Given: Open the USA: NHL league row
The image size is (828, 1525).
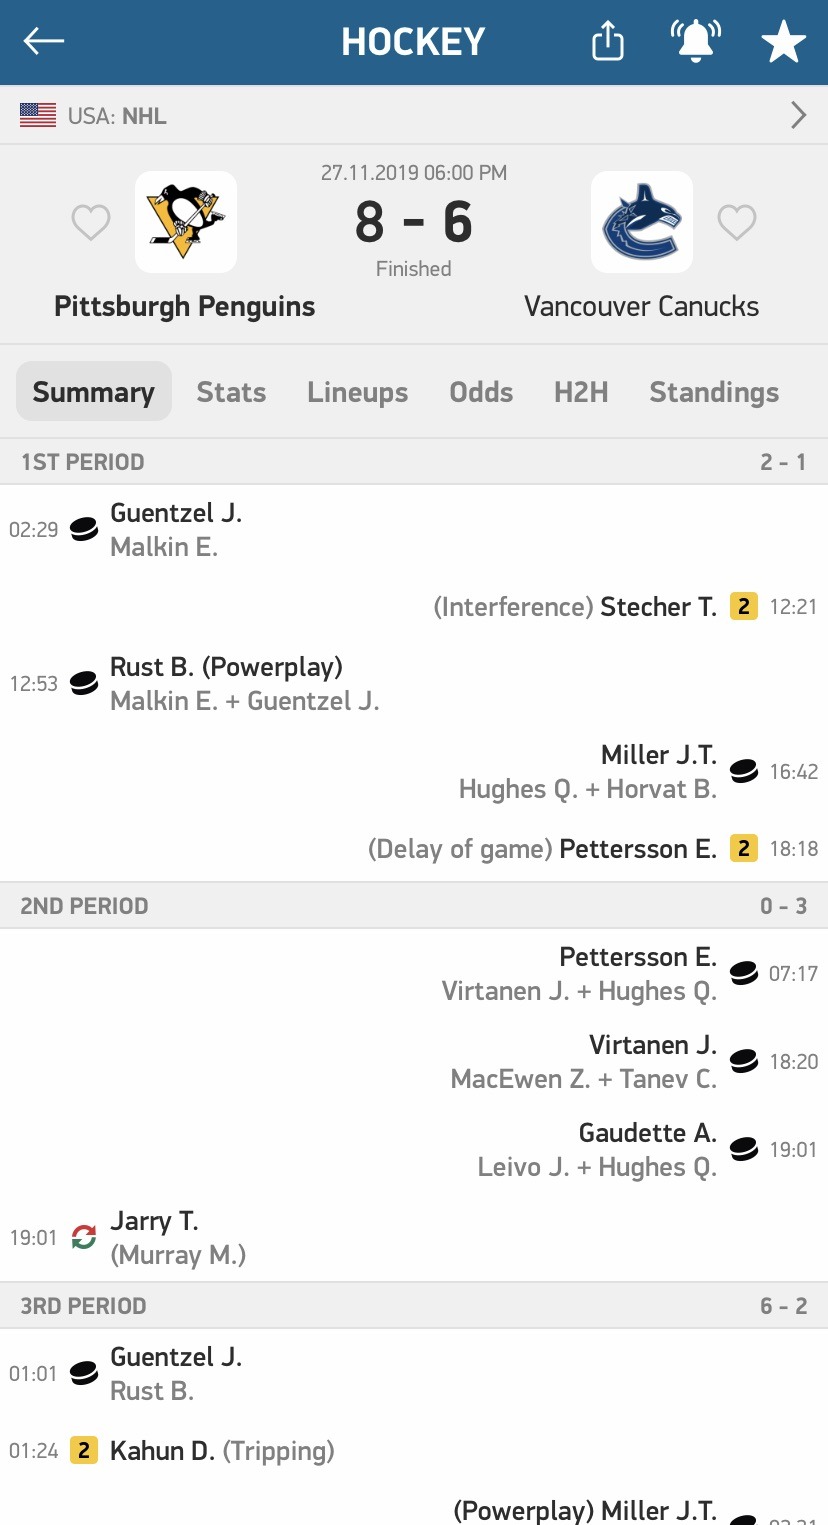Looking at the screenshot, I should [x=414, y=116].
